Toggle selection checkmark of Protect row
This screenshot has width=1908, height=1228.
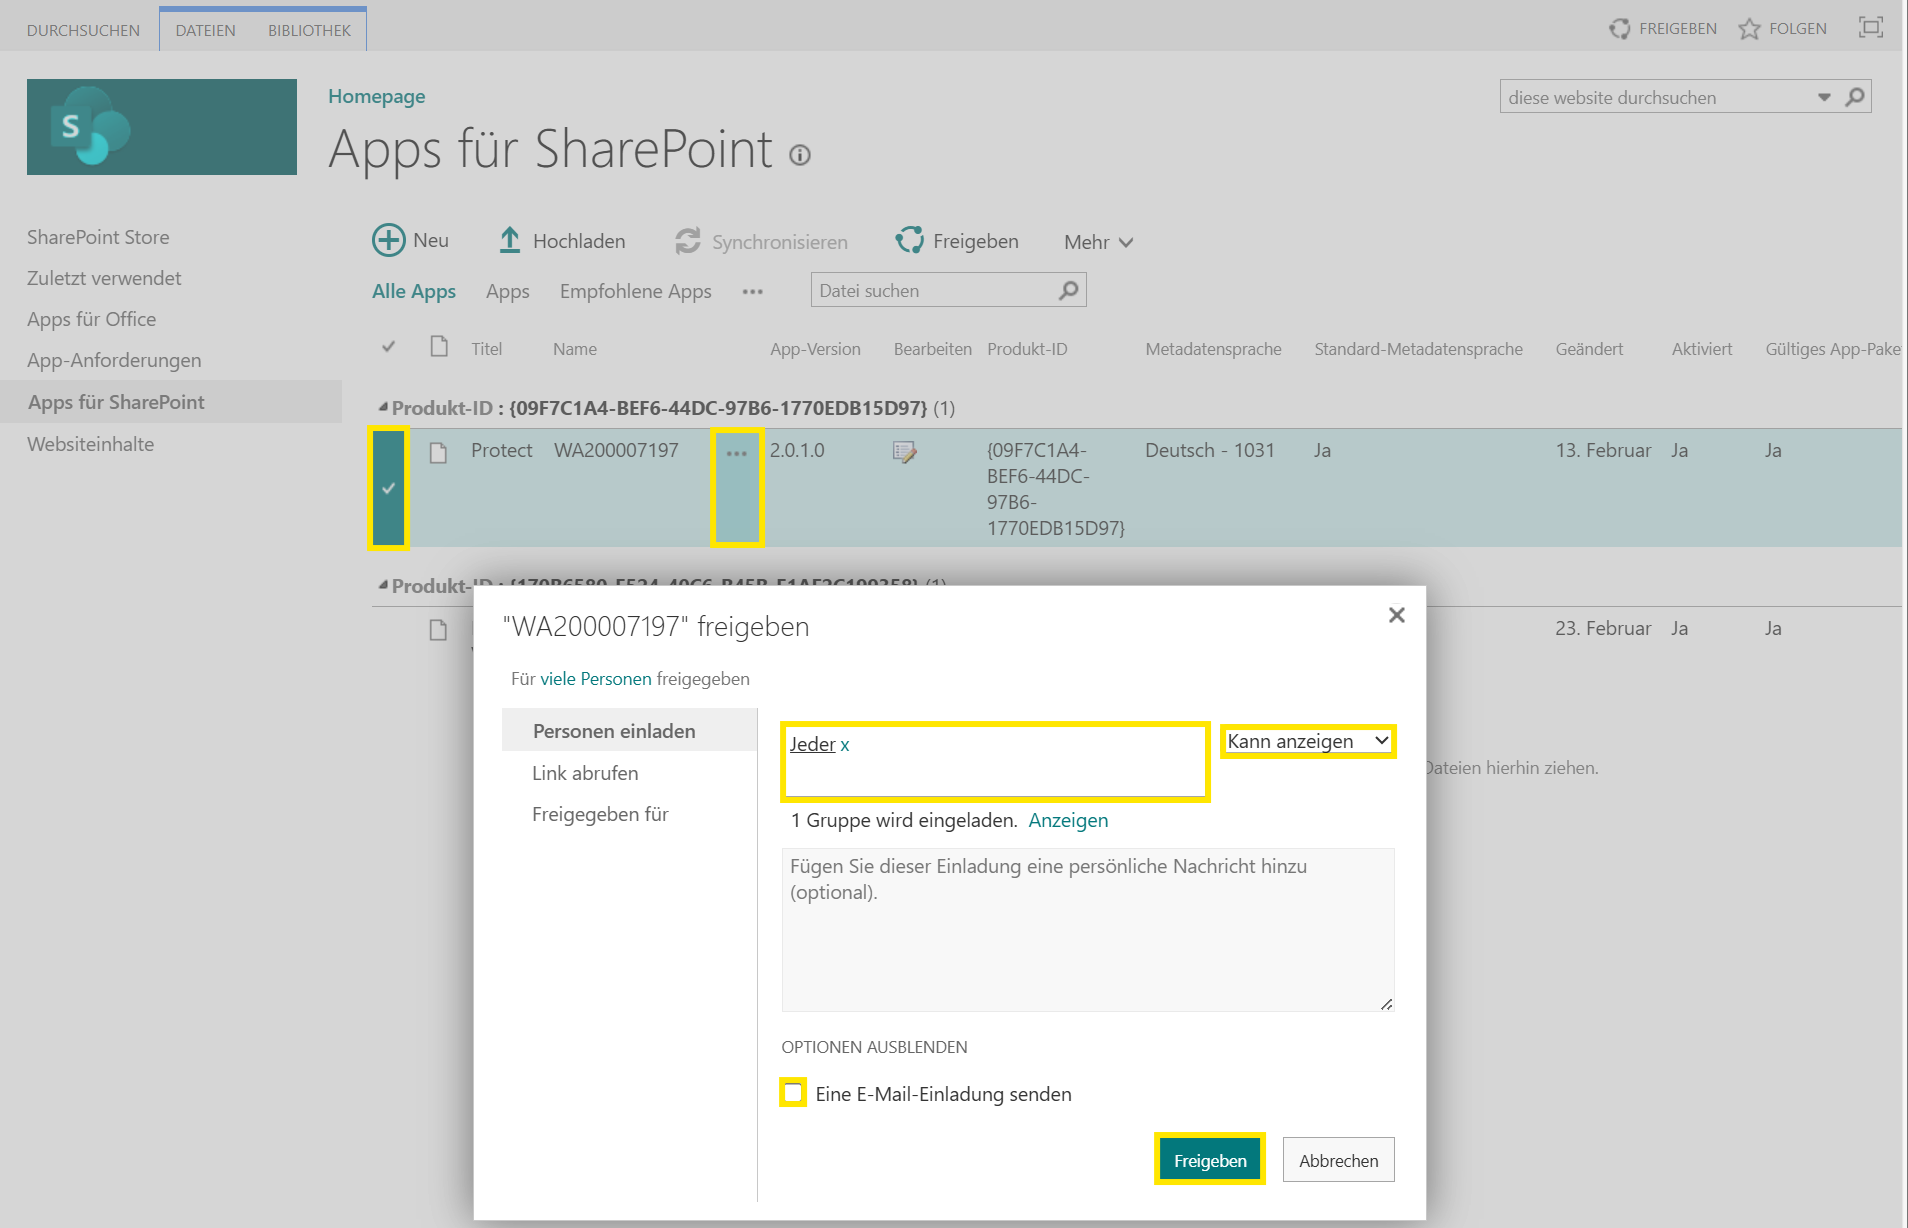[x=389, y=488]
